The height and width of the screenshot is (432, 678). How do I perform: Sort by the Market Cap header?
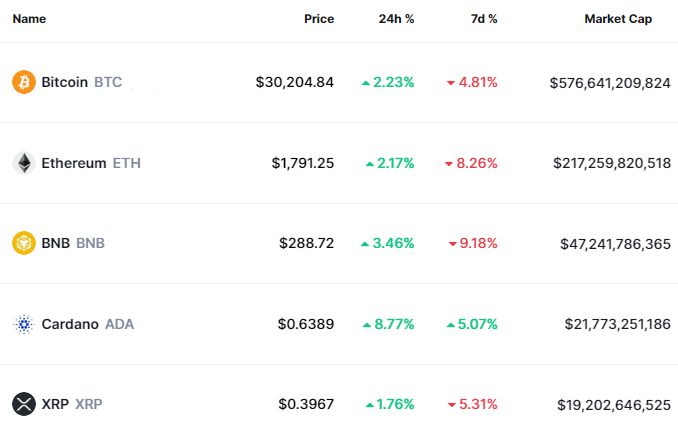[618, 19]
